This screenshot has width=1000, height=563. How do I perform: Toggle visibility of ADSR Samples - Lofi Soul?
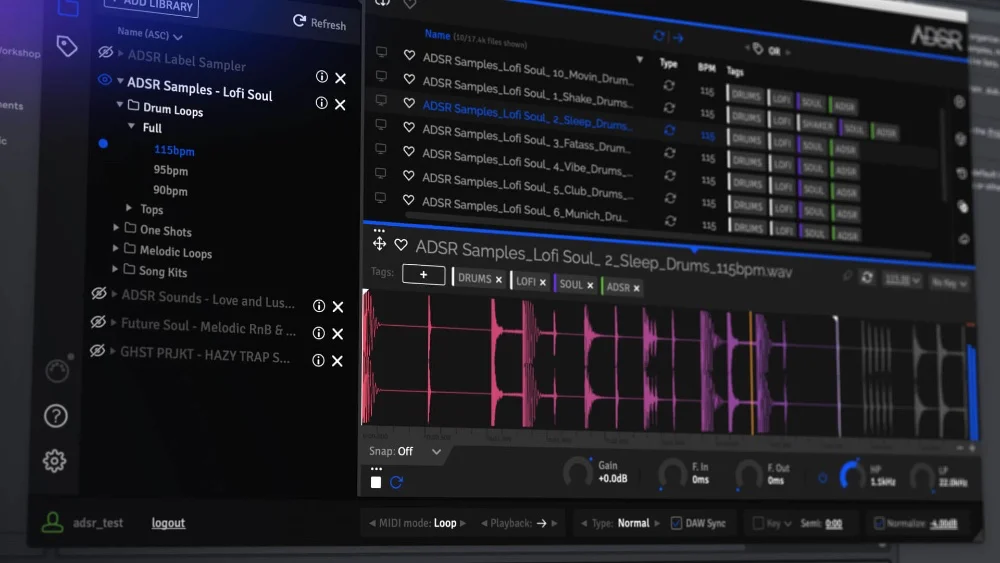point(105,80)
